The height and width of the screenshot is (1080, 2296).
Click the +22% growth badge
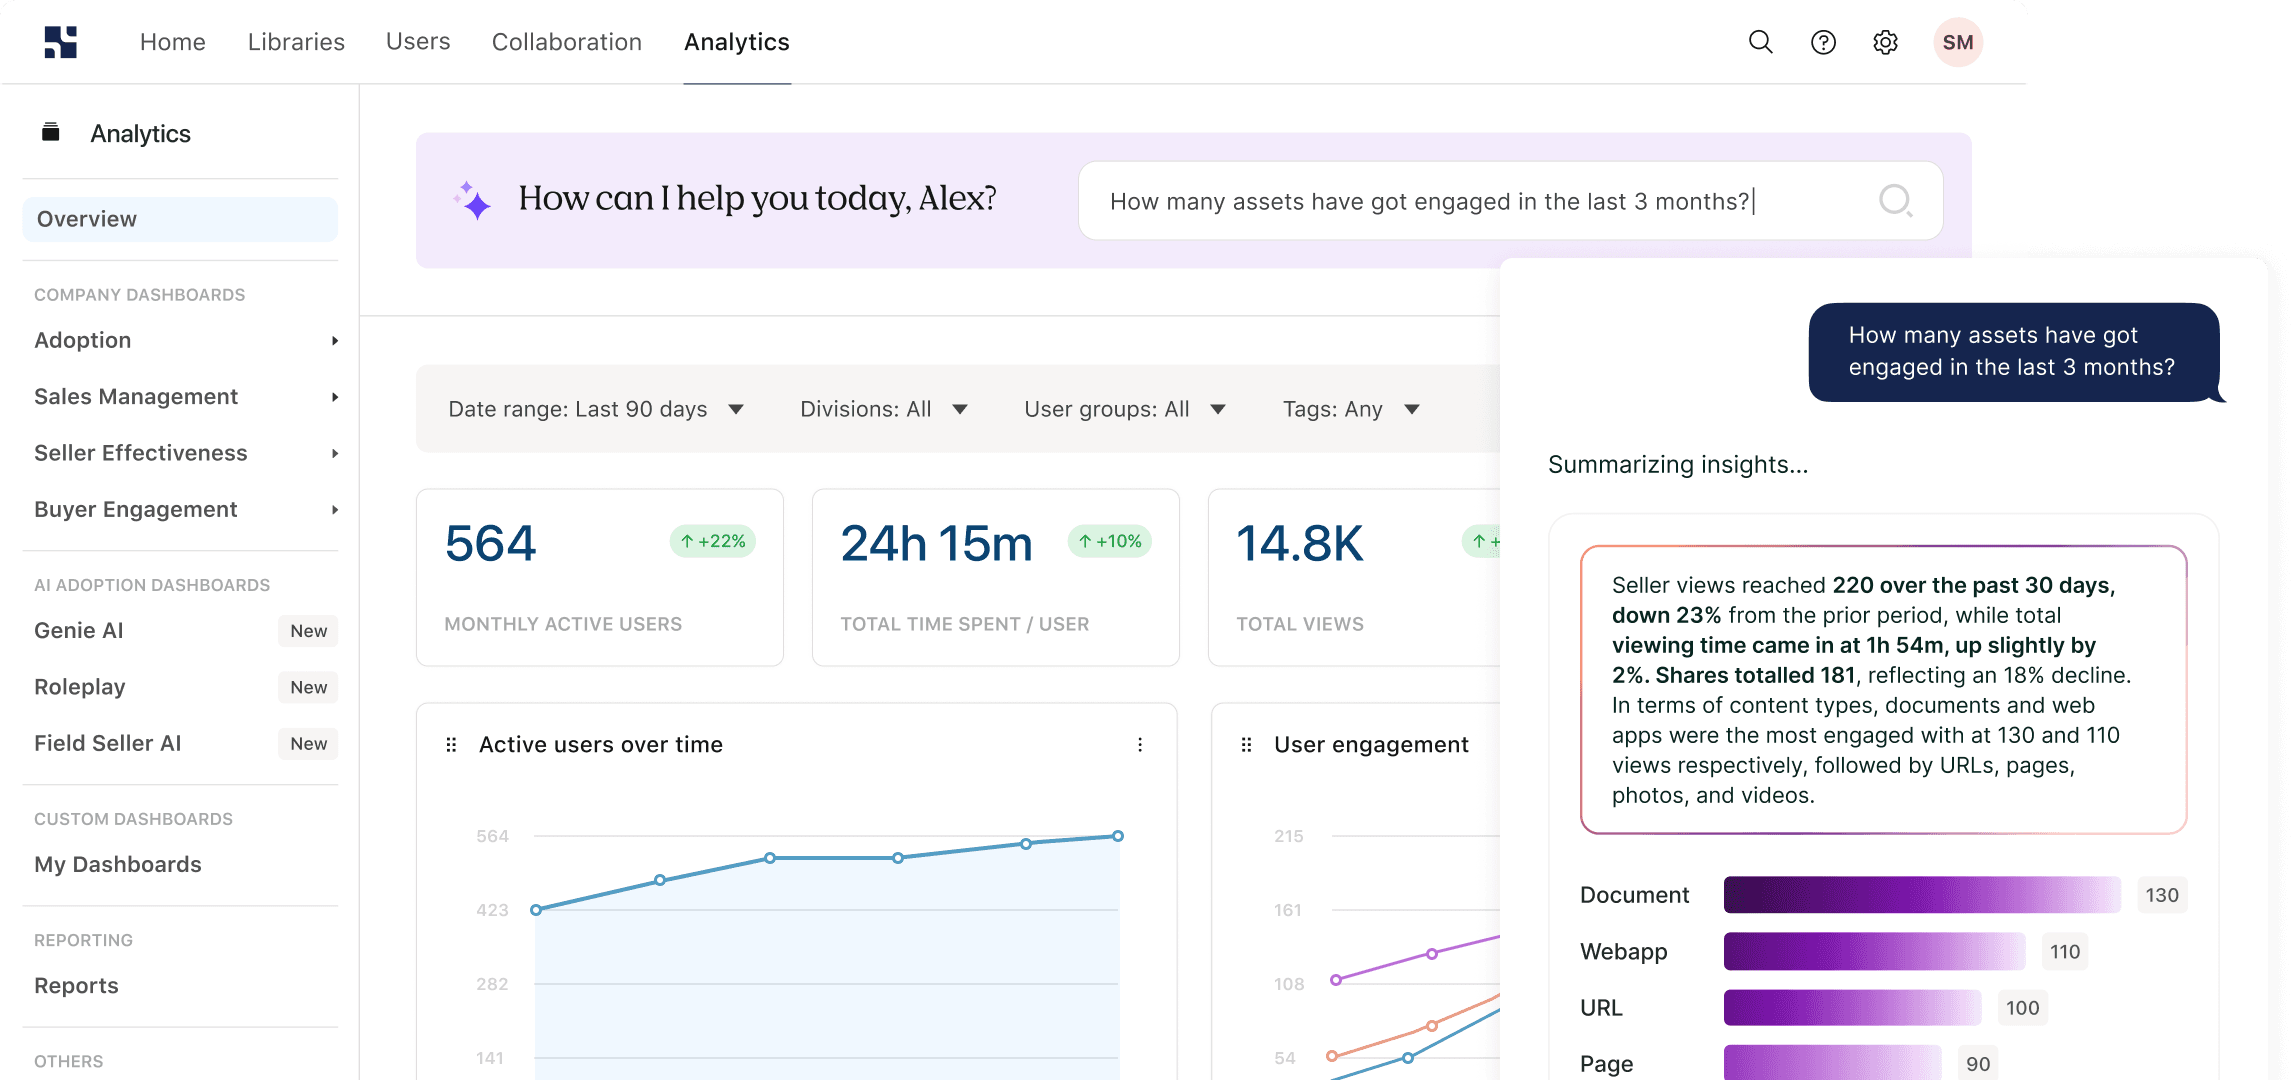(x=713, y=541)
